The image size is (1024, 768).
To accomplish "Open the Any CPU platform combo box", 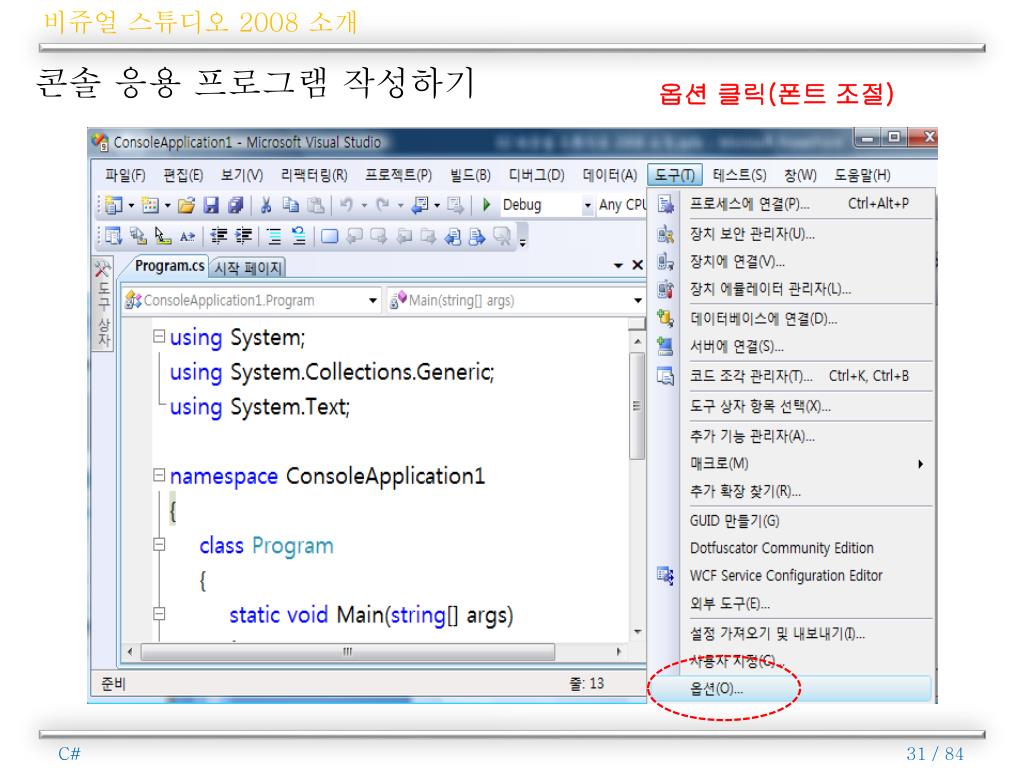I will 621,205.
